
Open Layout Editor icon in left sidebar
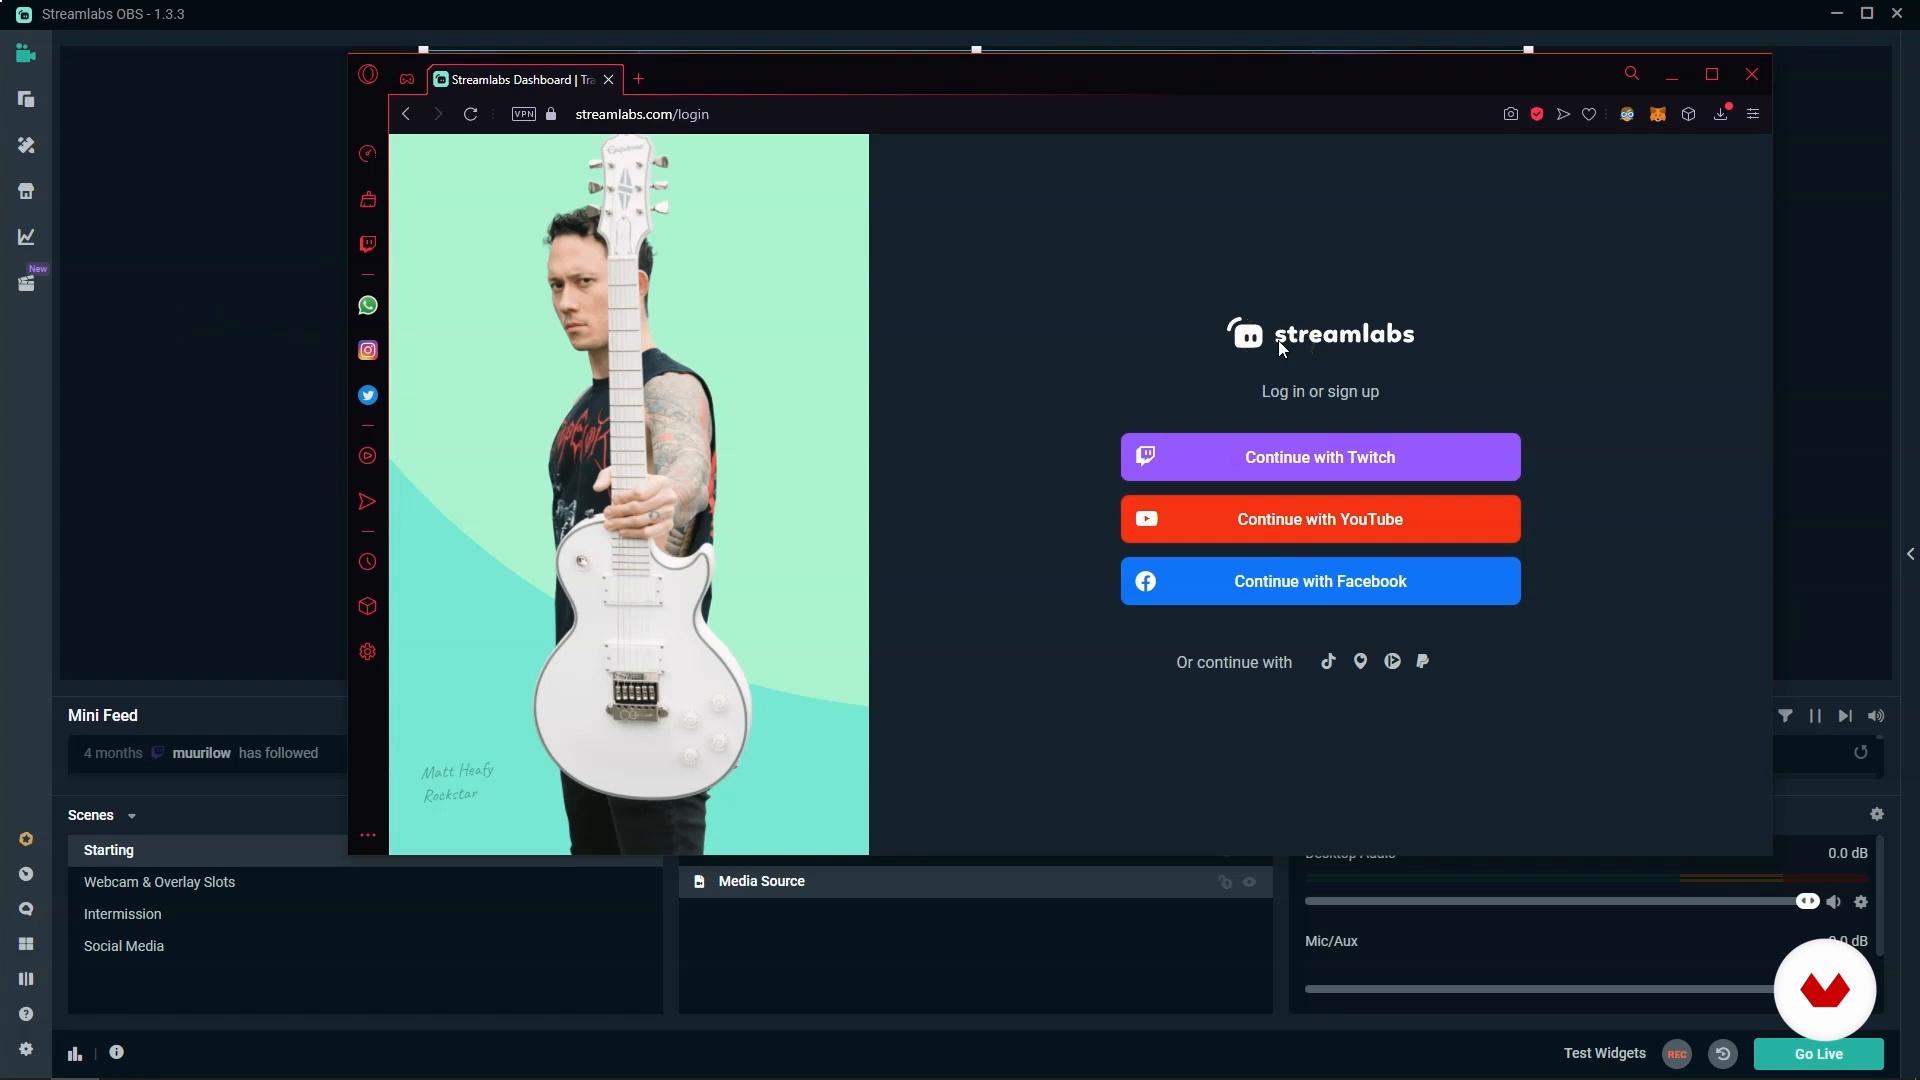coord(26,99)
